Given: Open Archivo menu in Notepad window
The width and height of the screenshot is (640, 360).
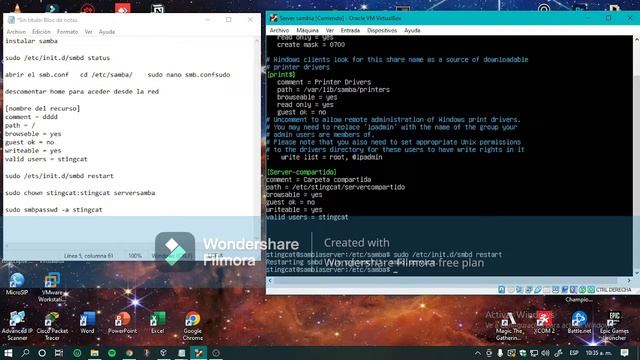Looking at the screenshot, I should 16,32.
